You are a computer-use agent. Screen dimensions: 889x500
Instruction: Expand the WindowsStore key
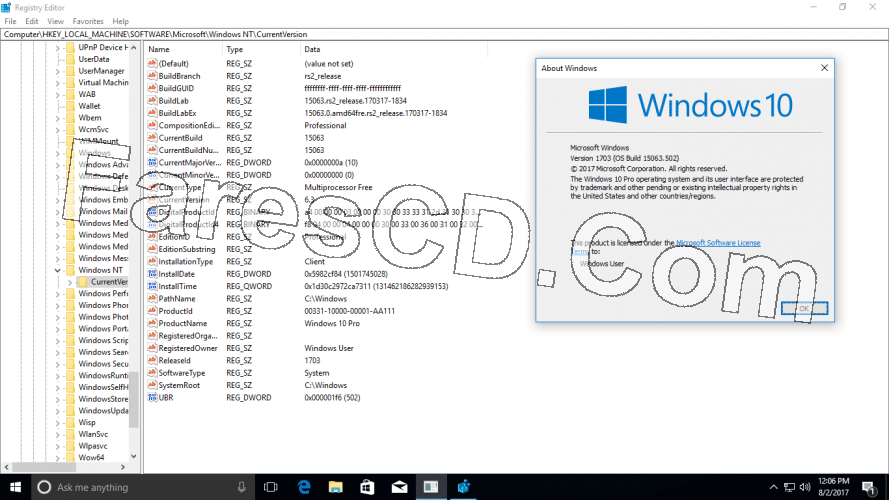coord(57,399)
